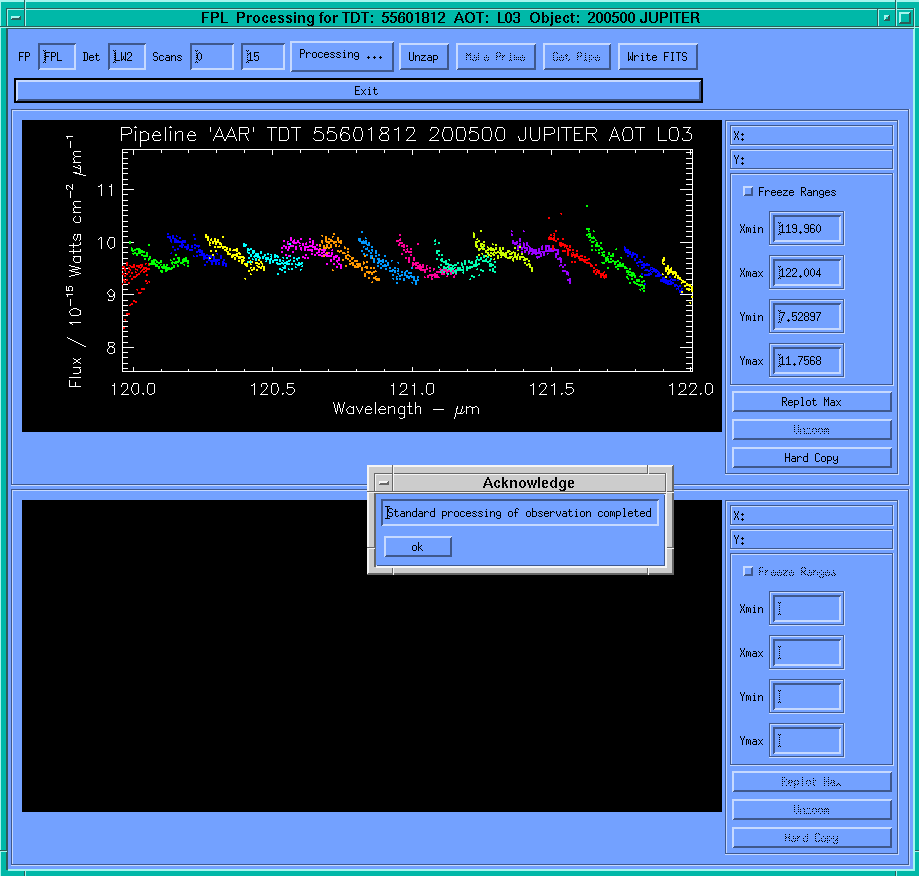Select the Ymax field showing 11.7568

(x=806, y=361)
